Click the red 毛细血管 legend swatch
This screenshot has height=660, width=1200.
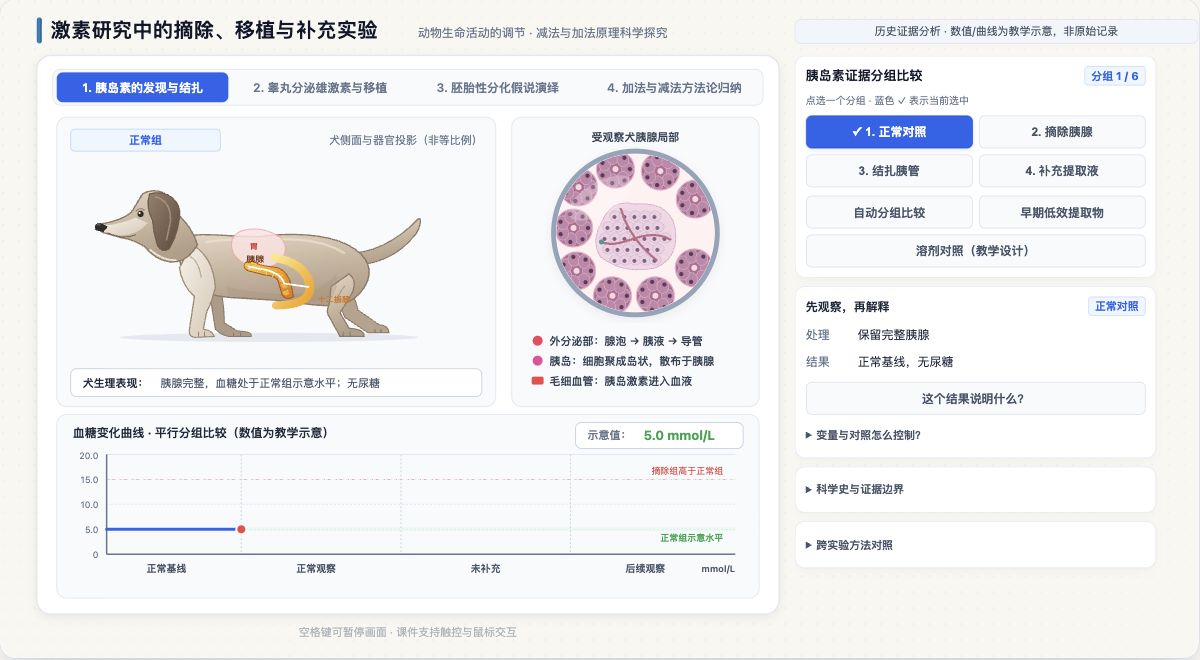538,381
